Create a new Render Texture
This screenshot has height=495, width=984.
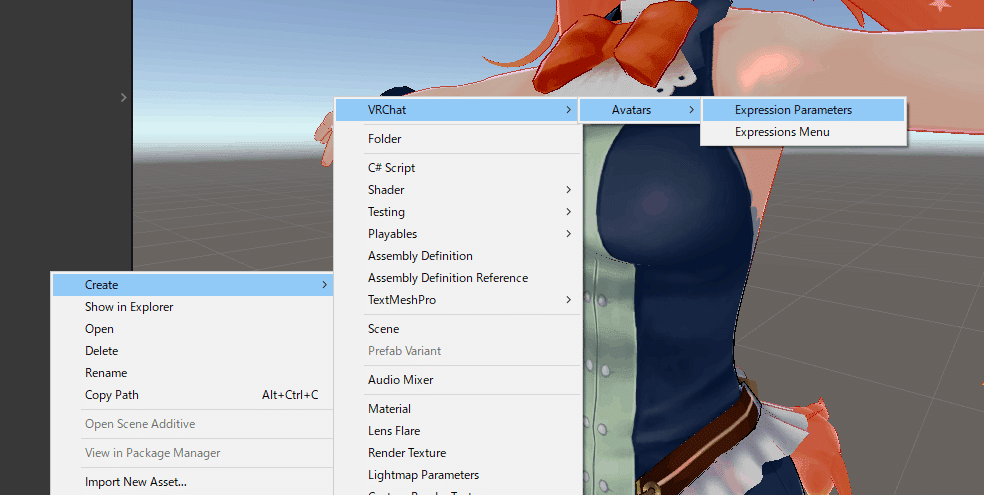point(456,453)
